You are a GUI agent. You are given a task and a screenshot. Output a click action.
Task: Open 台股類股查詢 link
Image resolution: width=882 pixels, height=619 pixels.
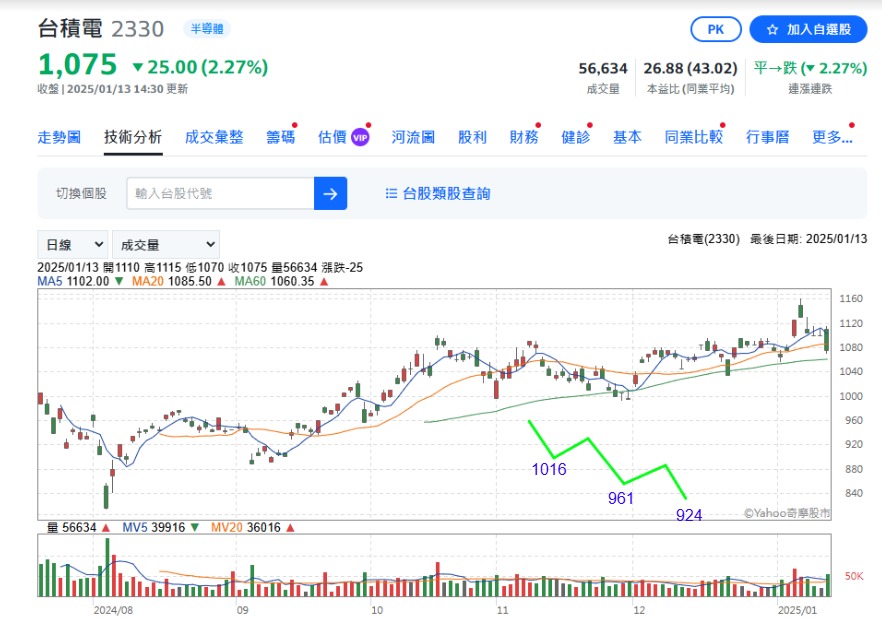tap(446, 194)
